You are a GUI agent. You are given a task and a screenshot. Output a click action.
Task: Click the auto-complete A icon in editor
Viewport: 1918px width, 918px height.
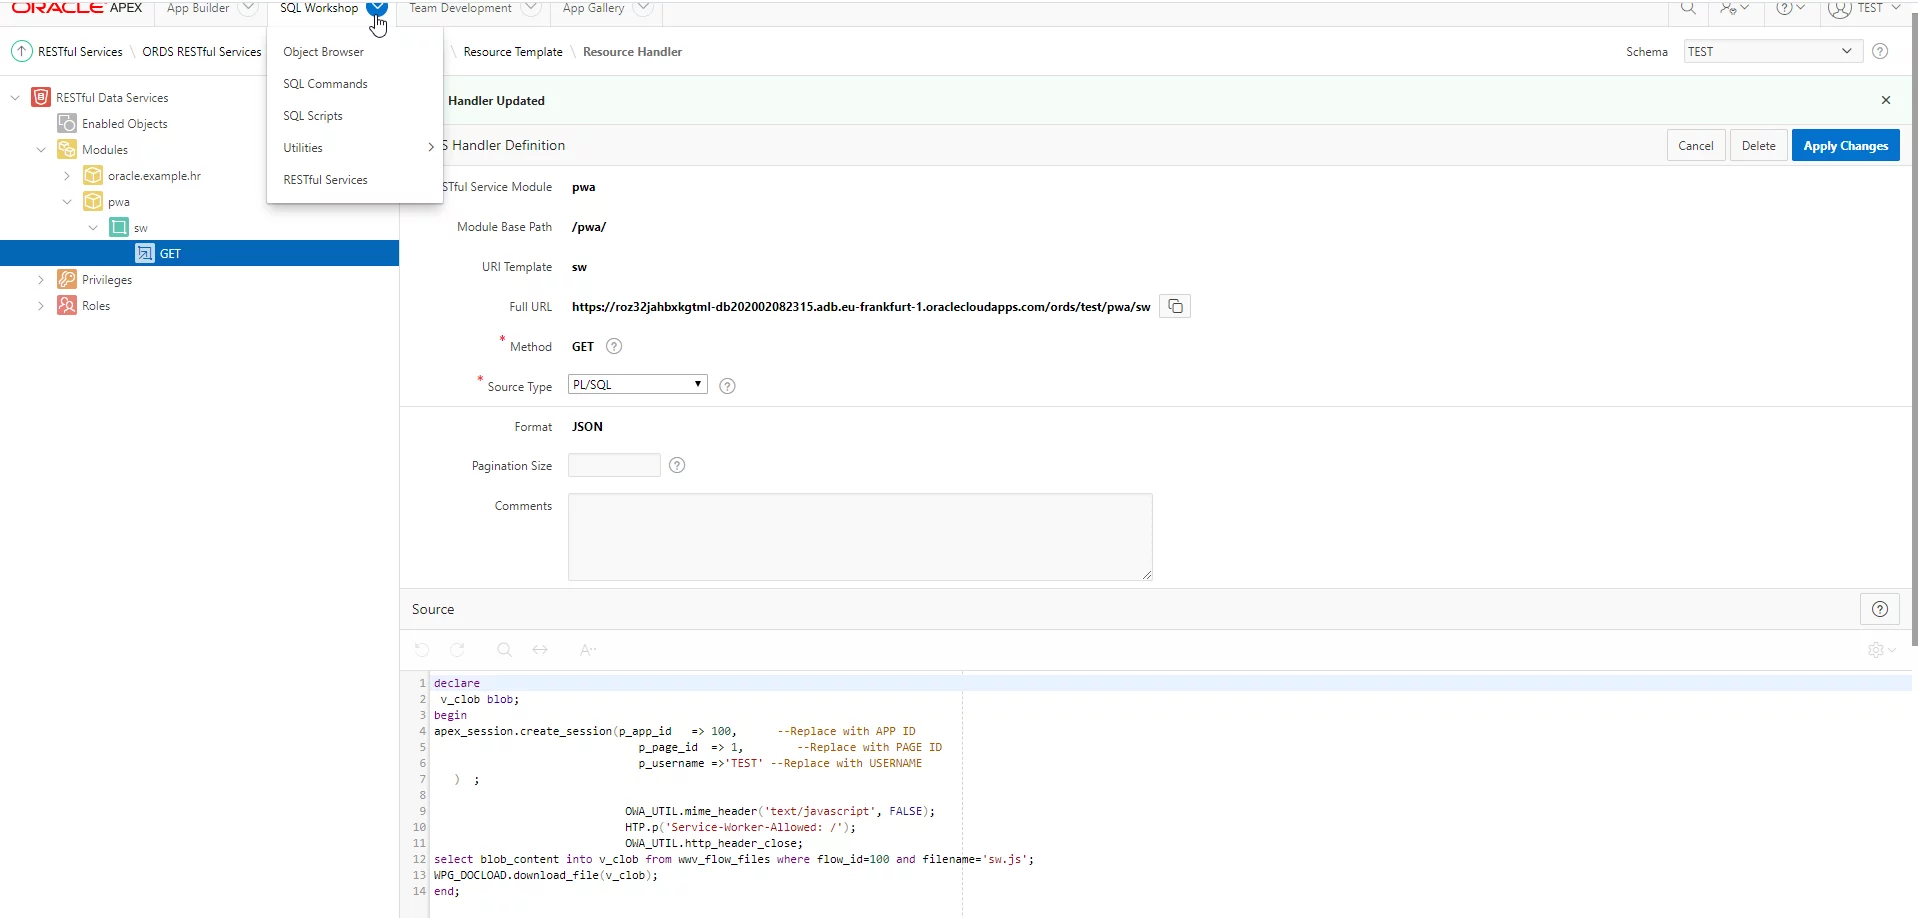[588, 650]
